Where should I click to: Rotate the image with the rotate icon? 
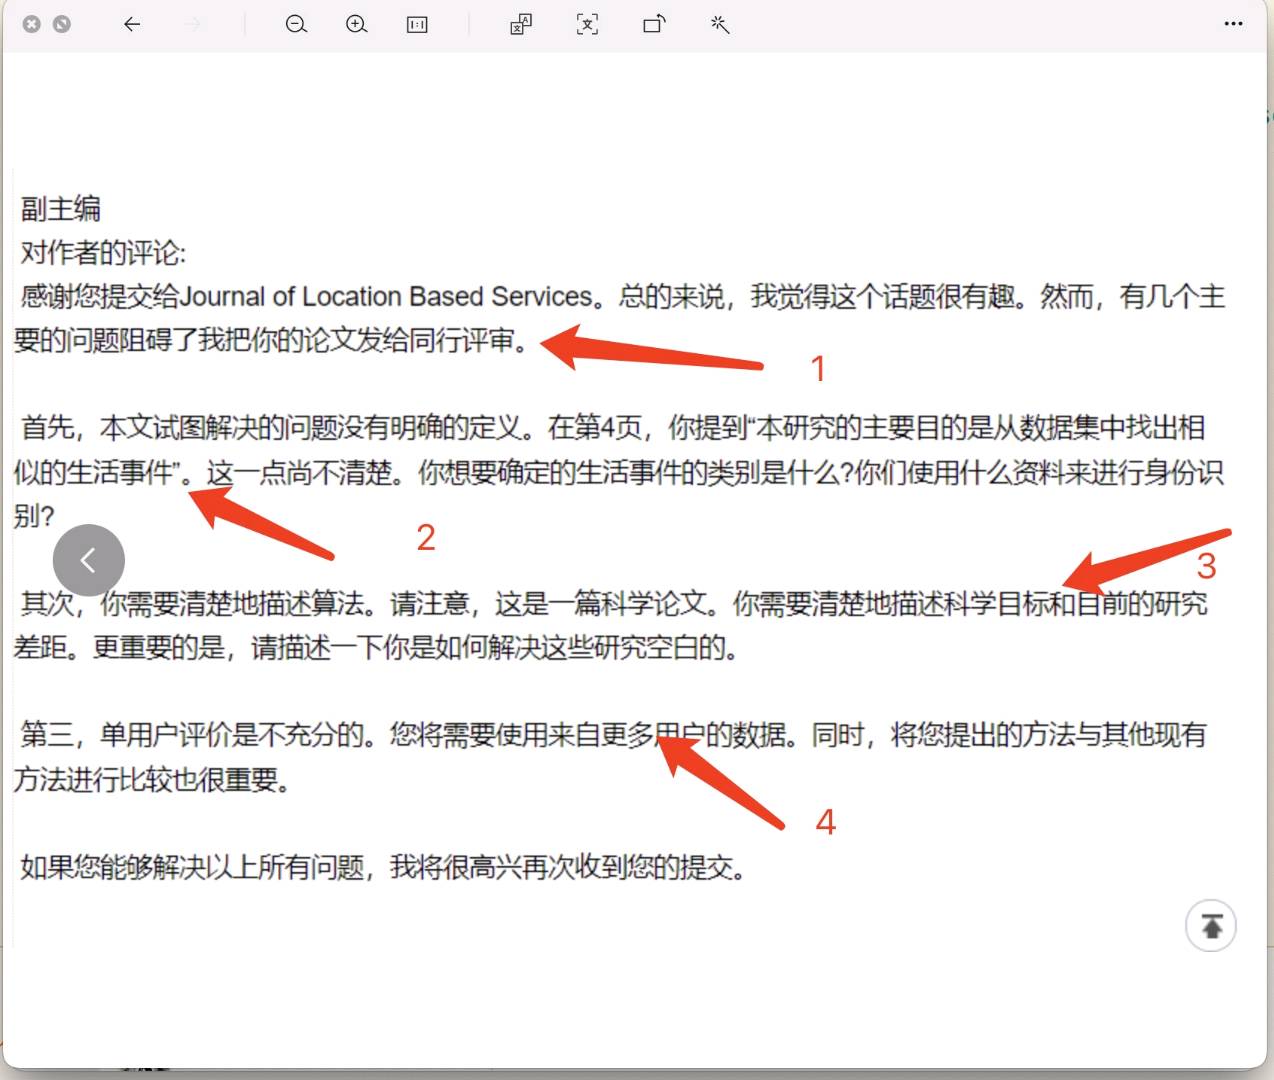pos(654,25)
